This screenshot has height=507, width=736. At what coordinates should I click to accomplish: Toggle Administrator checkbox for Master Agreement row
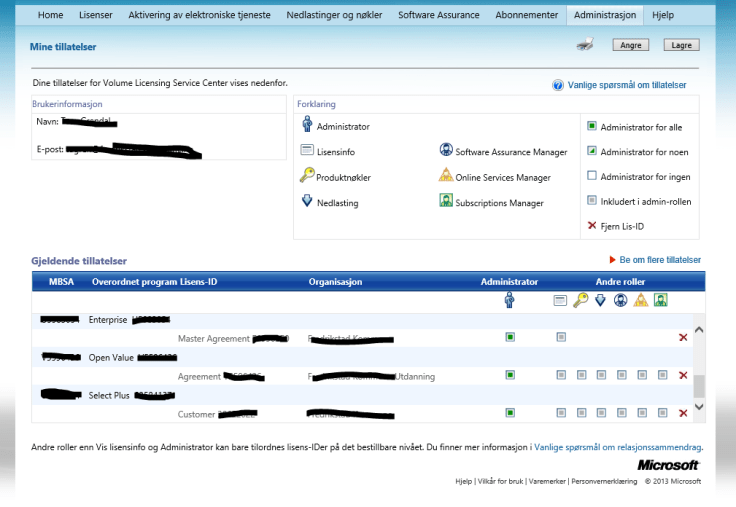[510, 338]
